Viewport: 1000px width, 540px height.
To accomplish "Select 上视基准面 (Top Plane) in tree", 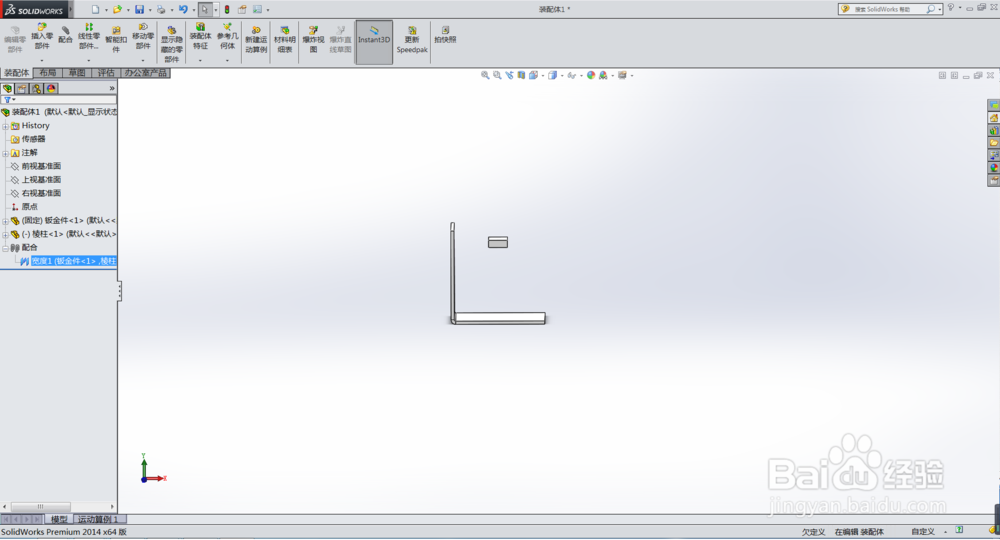I will pos(41,180).
